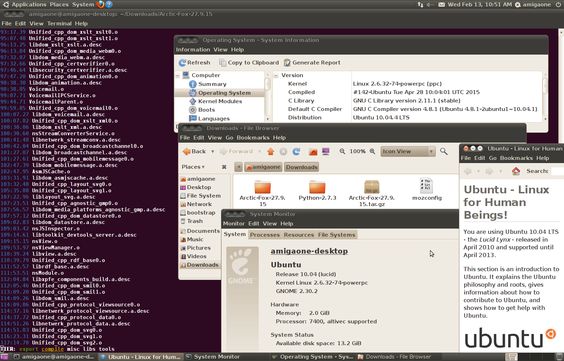Viewport: 564px width, 361px height.
Task: Click the Back button in File Browser
Action: point(195,151)
